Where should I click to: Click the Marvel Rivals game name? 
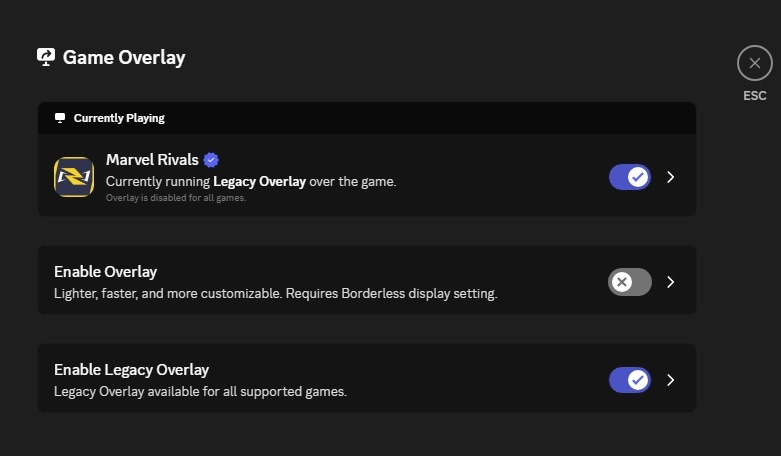tap(152, 160)
